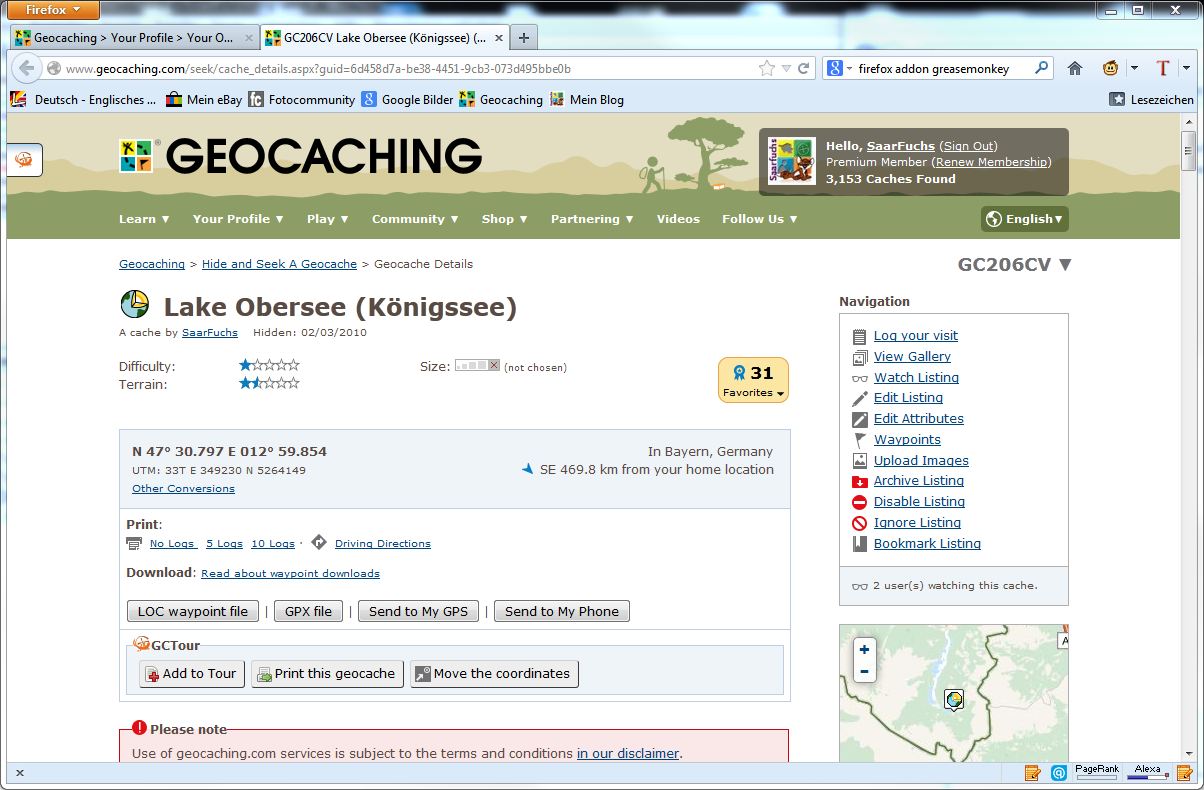Click Move the coordinates button
The width and height of the screenshot is (1204, 790).
494,674
